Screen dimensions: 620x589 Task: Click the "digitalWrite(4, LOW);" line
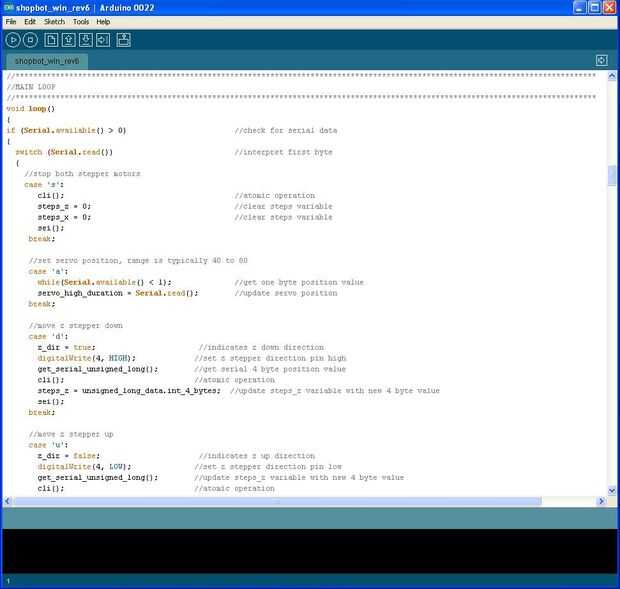pos(84,466)
